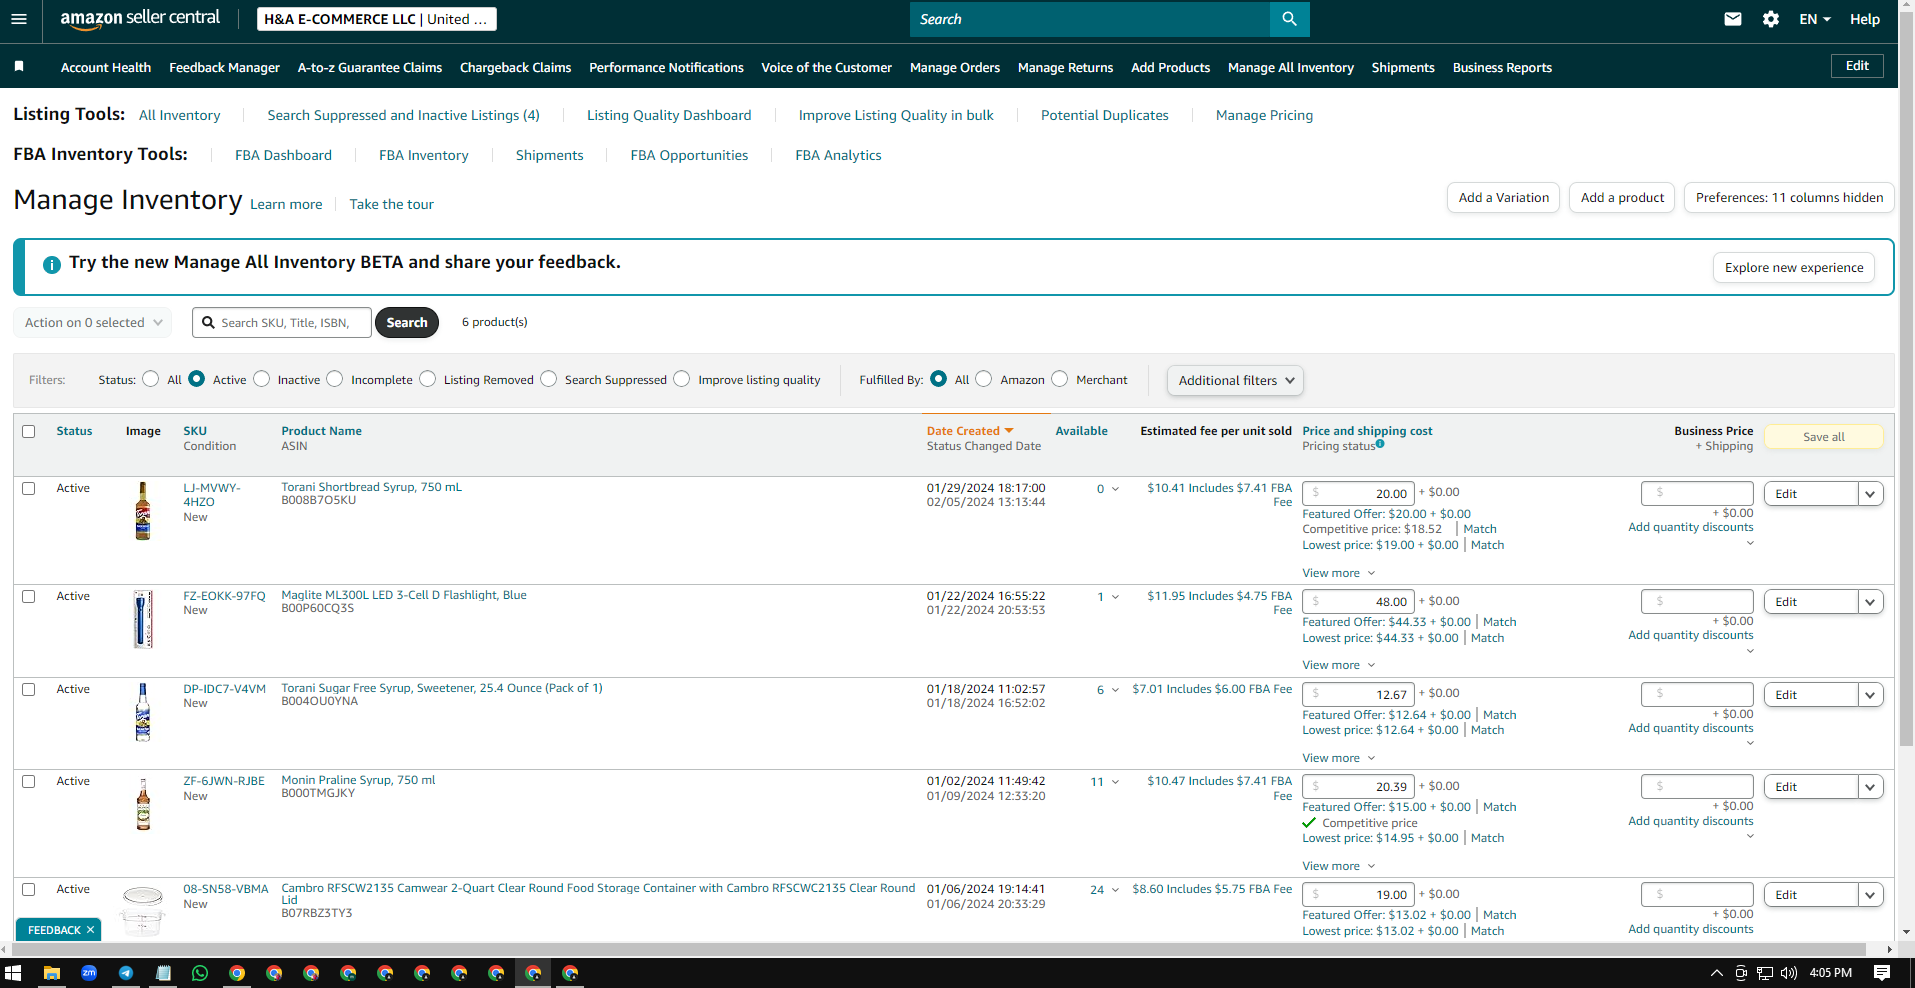This screenshot has width=1915, height=988.
Task: Expand View more under Monin Praline pricing
Action: coord(1339,866)
